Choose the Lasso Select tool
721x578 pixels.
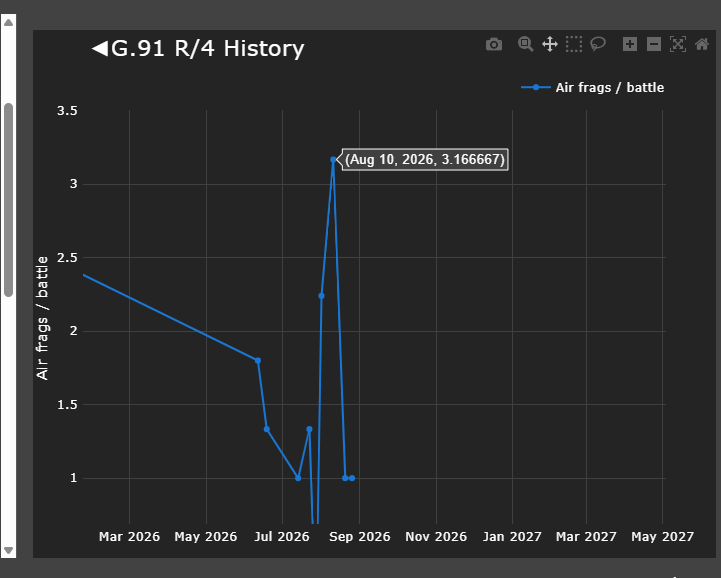[x=598, y=45]
